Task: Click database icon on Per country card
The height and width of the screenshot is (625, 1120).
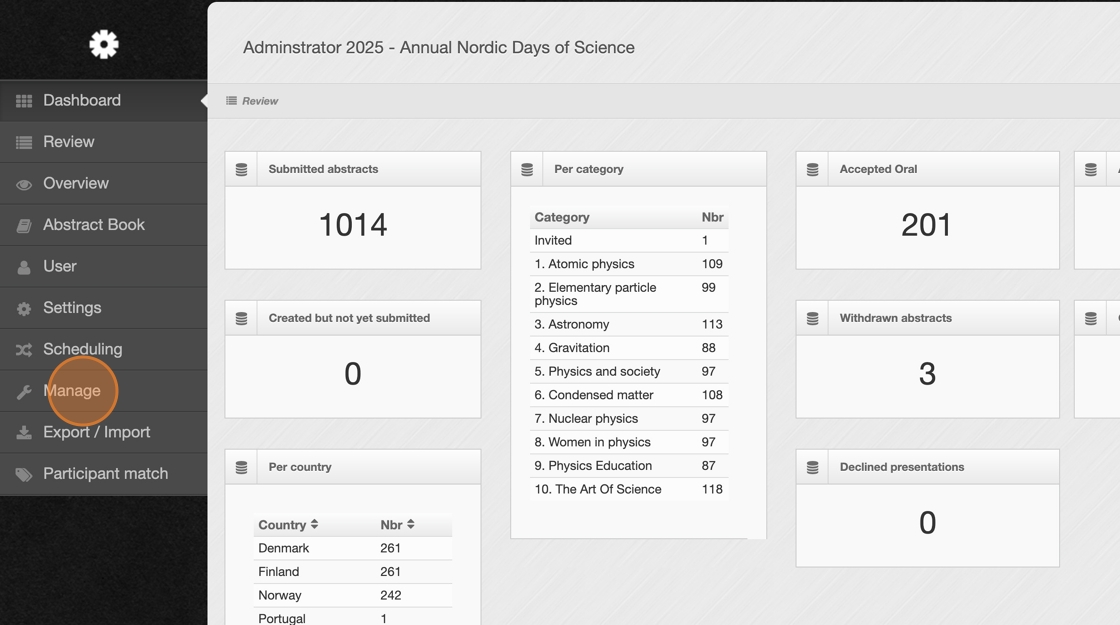Action: click(241, 467)
